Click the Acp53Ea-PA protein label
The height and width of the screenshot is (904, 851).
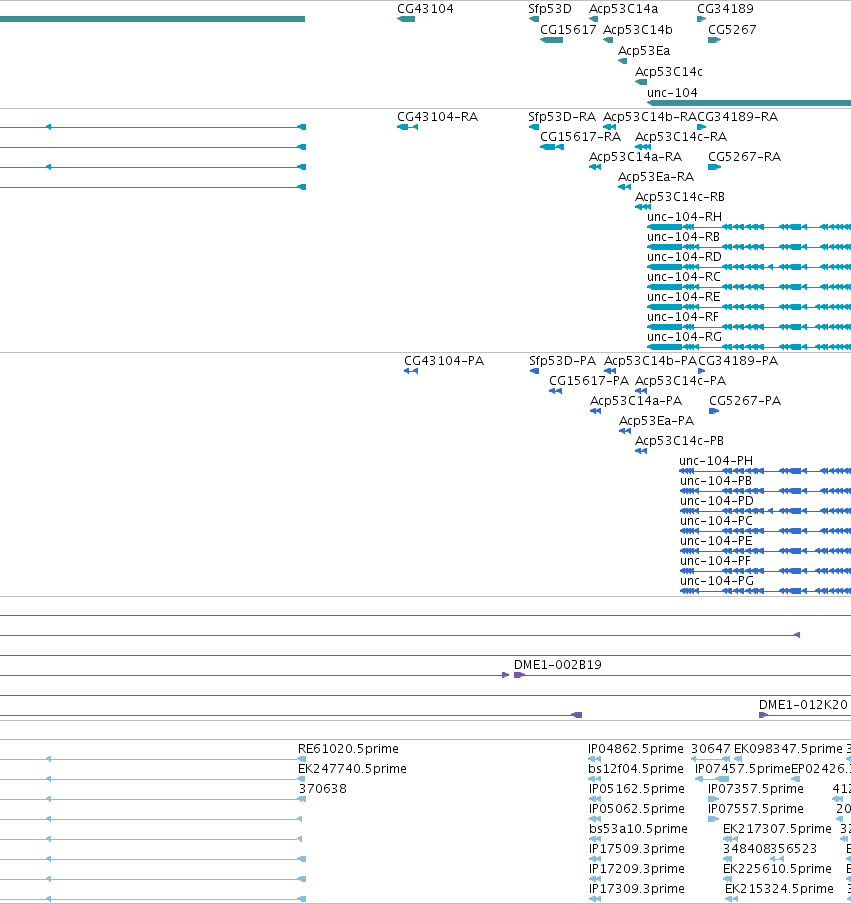[x=656, y=420]
